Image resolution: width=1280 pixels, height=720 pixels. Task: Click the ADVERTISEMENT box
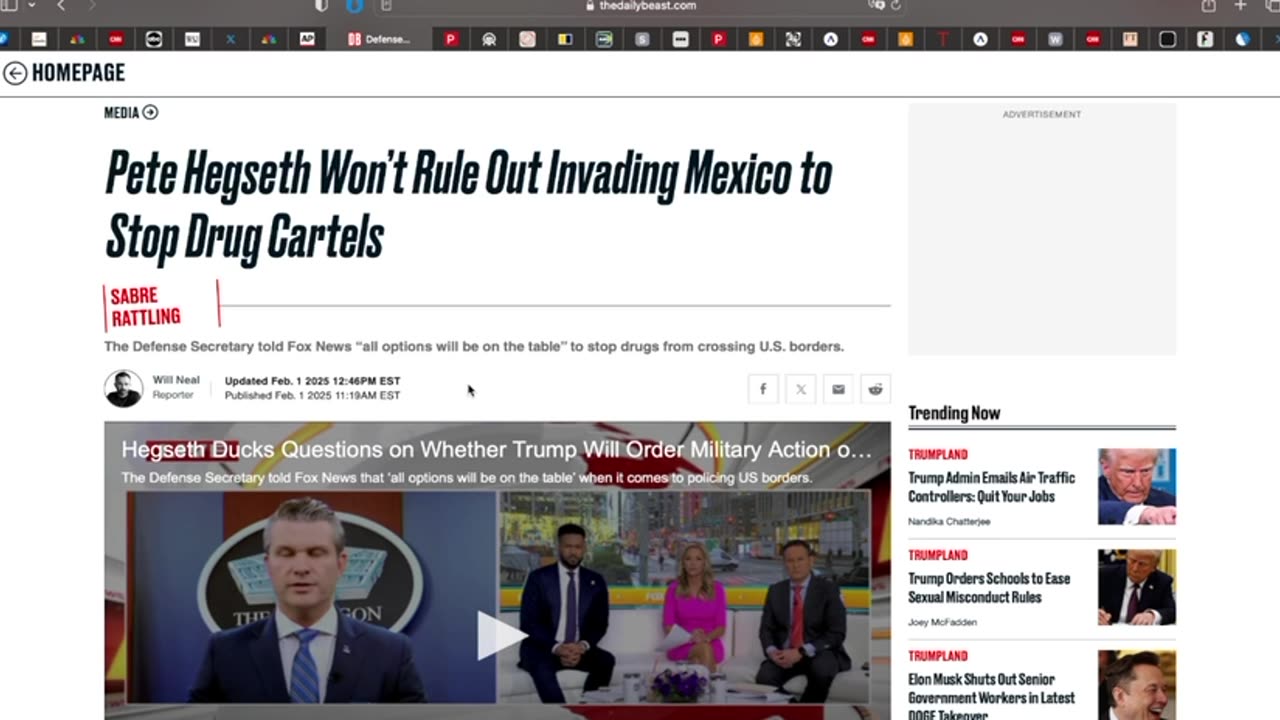(1042, 230)
